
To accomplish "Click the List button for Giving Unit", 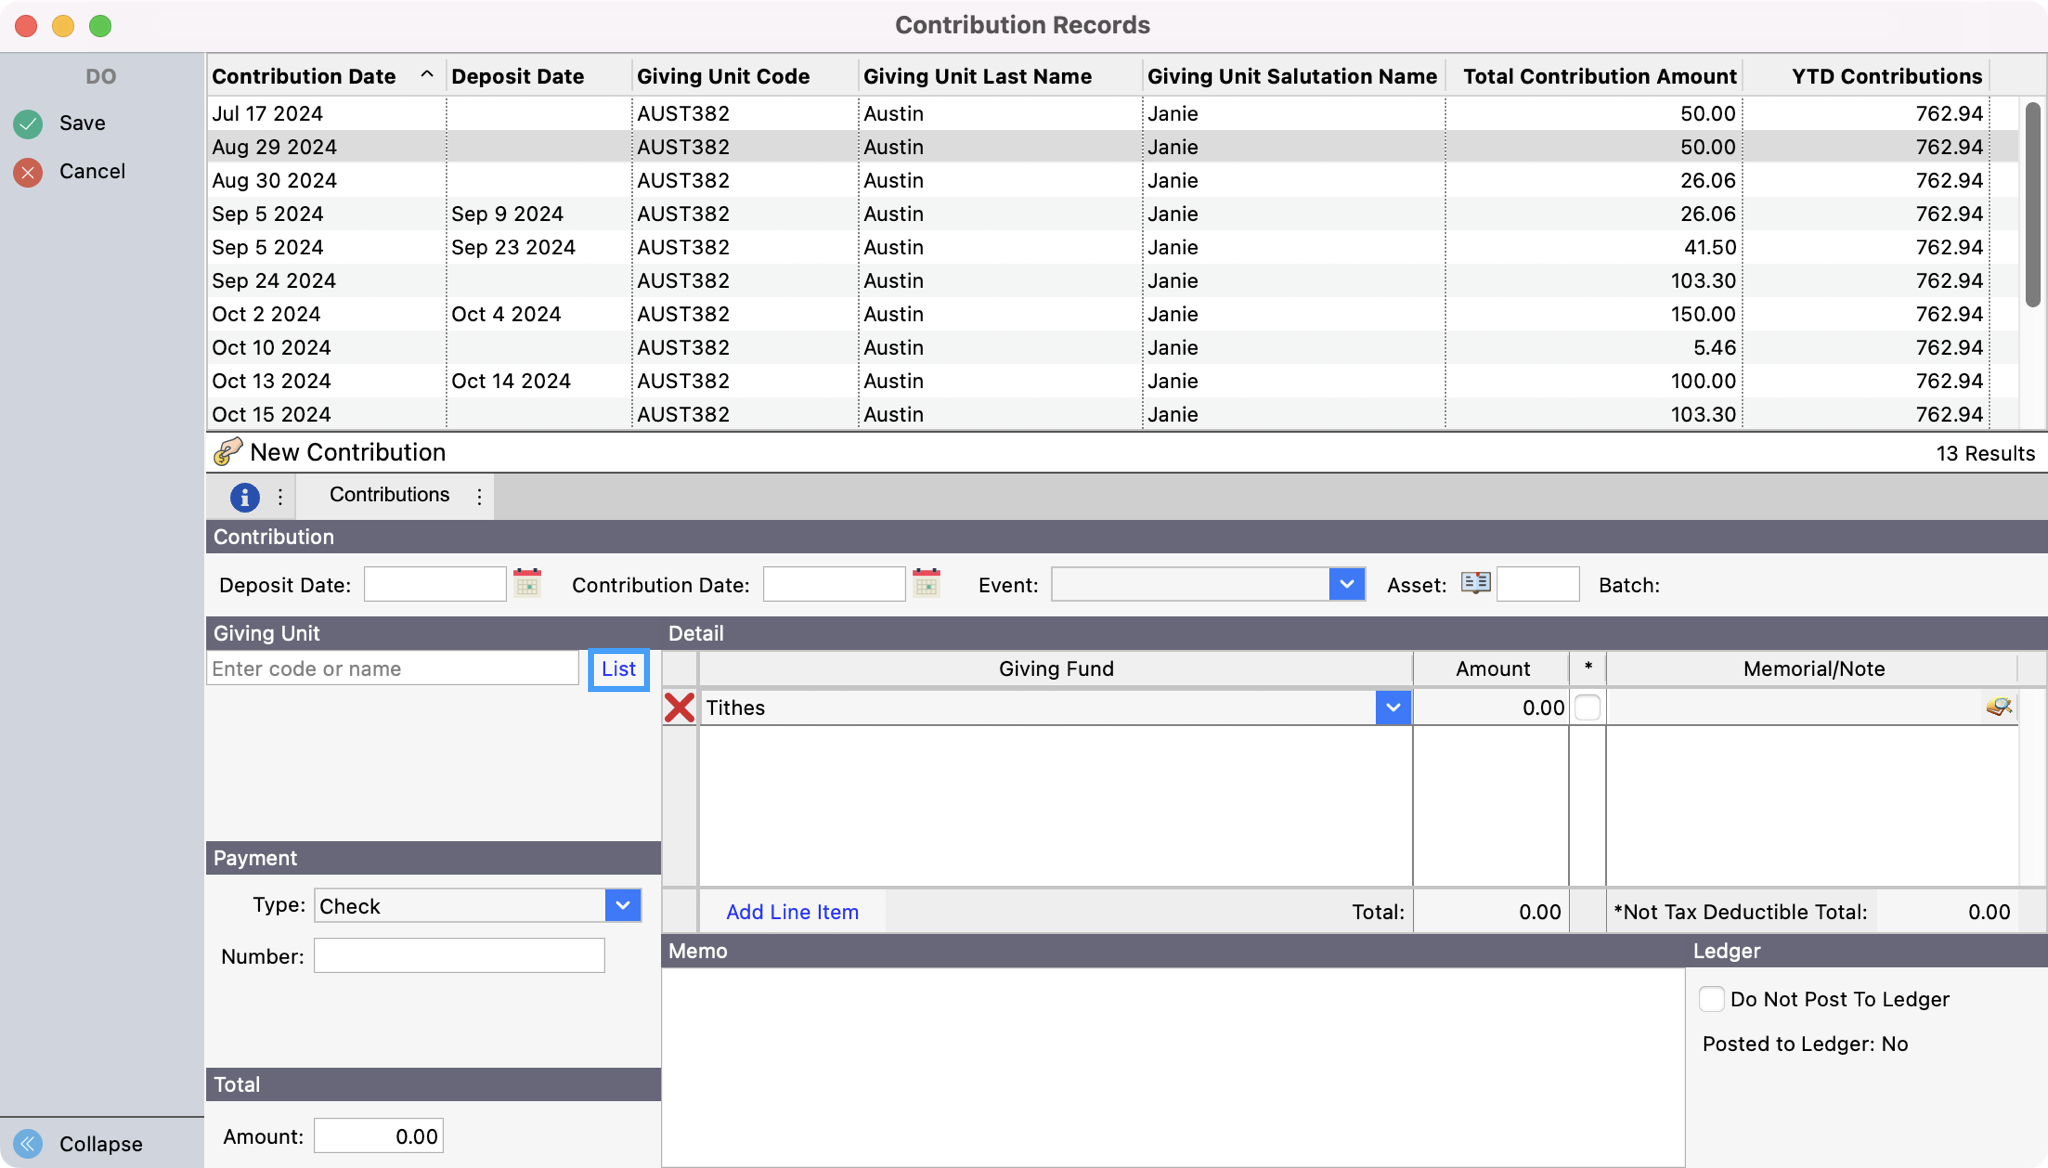I will click(618, 669).
